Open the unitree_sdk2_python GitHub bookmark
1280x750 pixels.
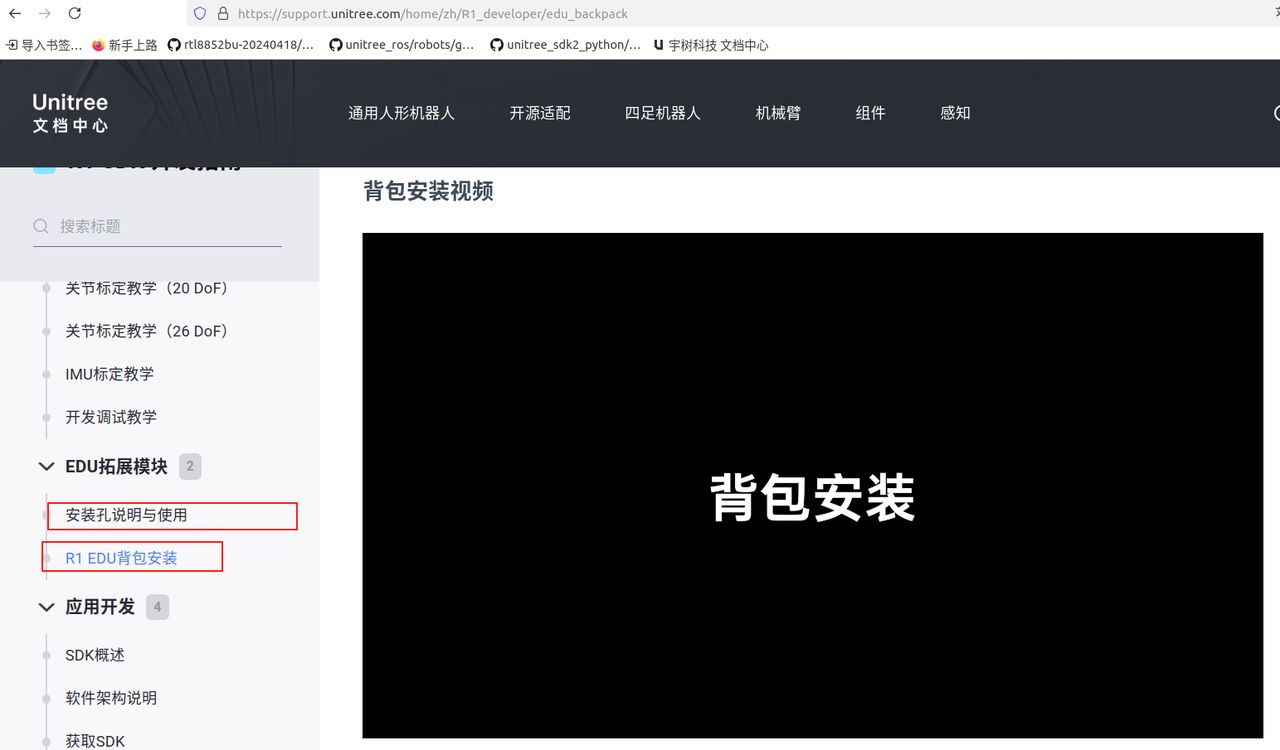click(565, 45)
